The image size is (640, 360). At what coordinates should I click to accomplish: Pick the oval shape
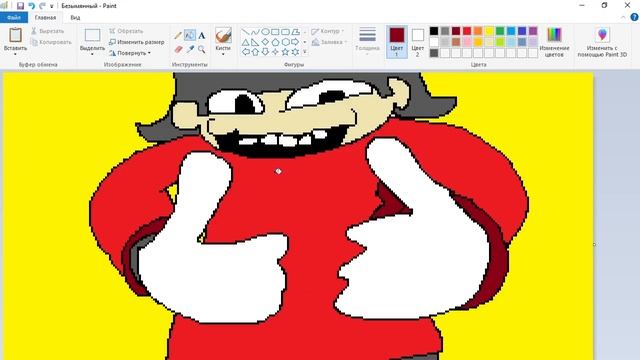(x=265, y=31)
